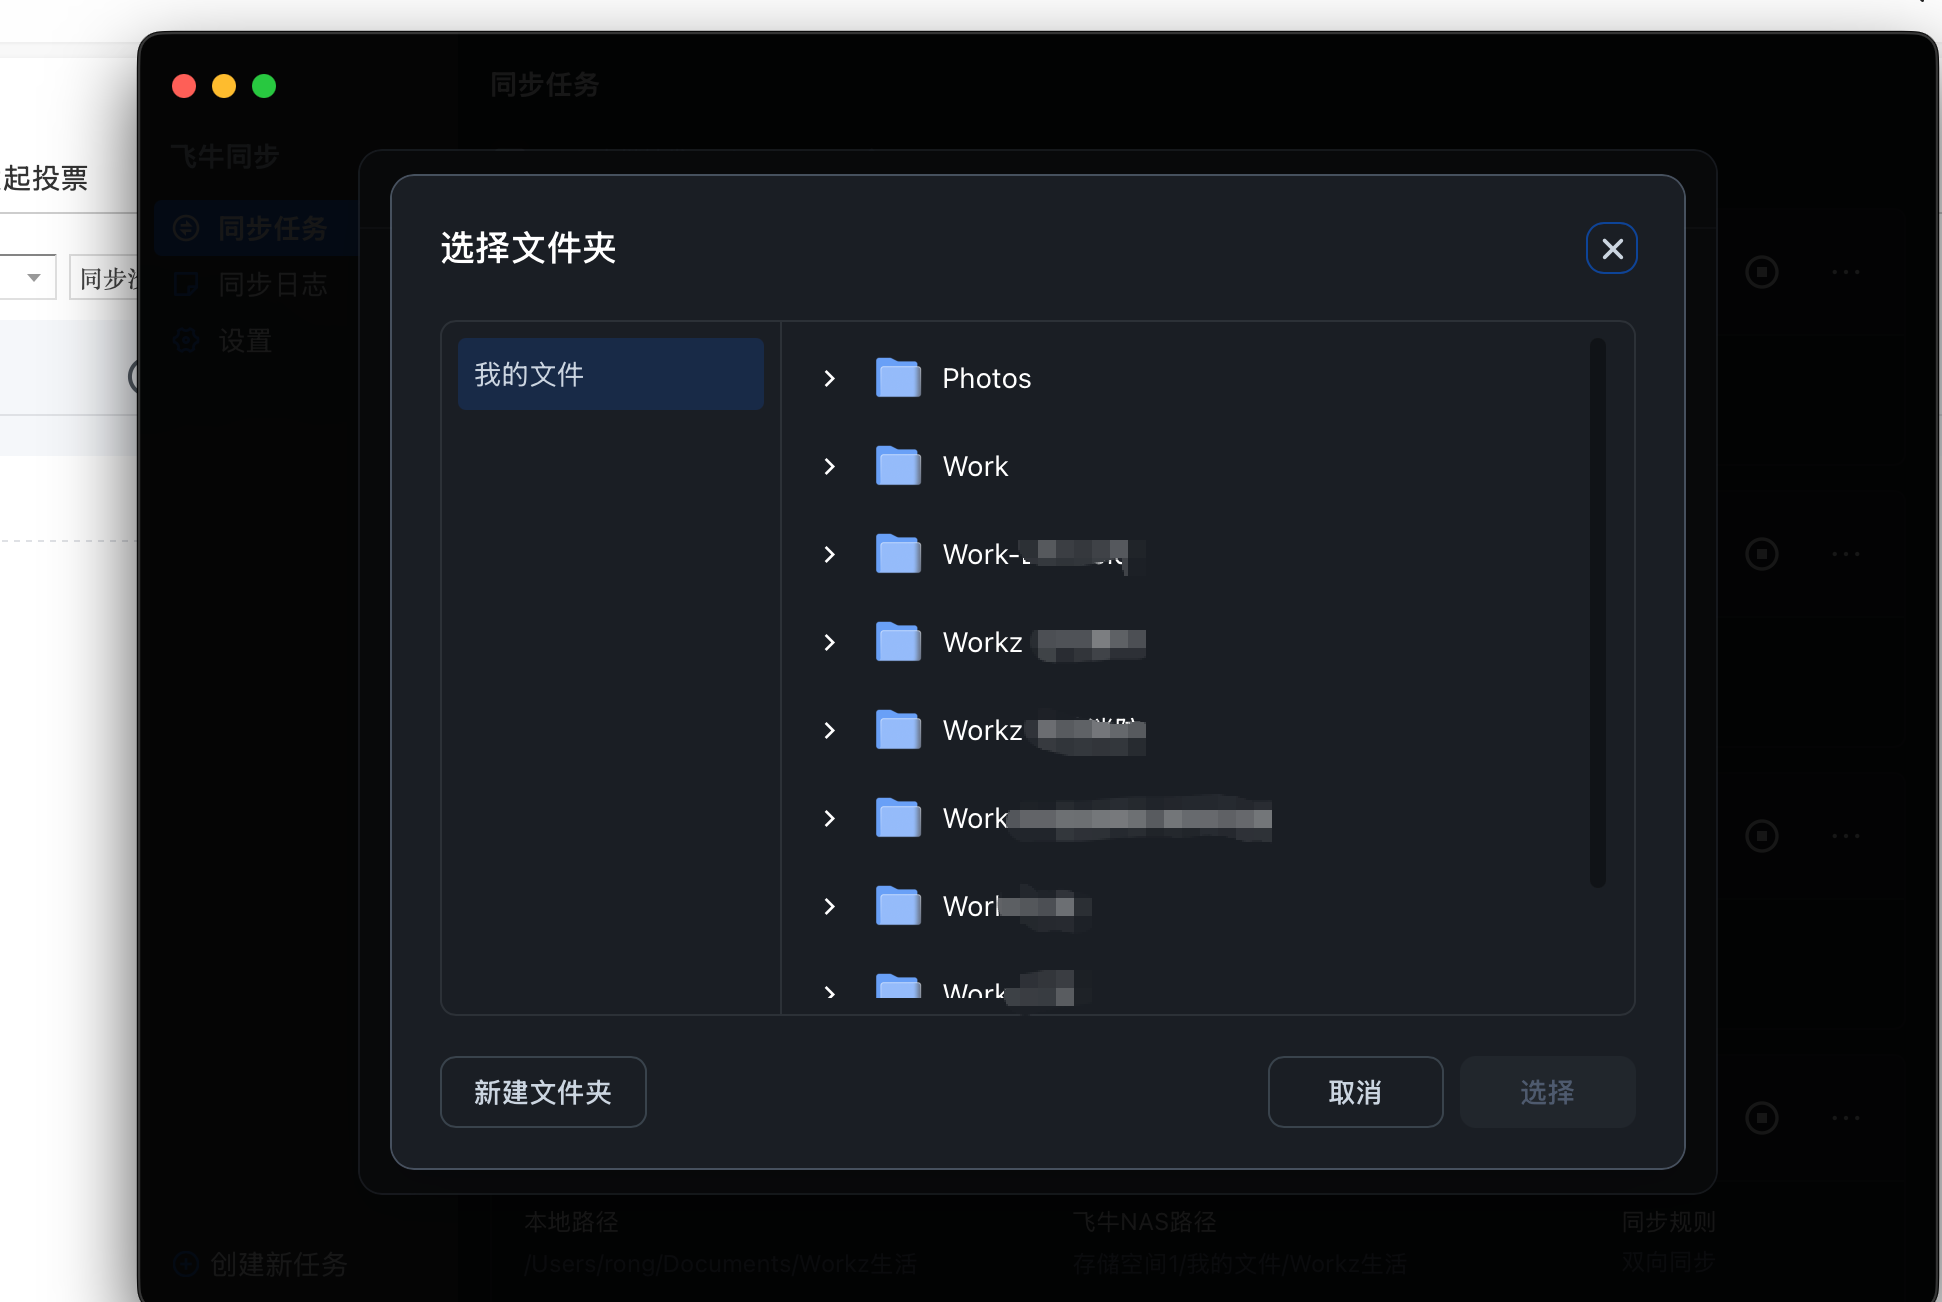This screenshot has width=1942, height=1302.
Task: Click the 新建文件夹 button
Action: coord(543,1092)
